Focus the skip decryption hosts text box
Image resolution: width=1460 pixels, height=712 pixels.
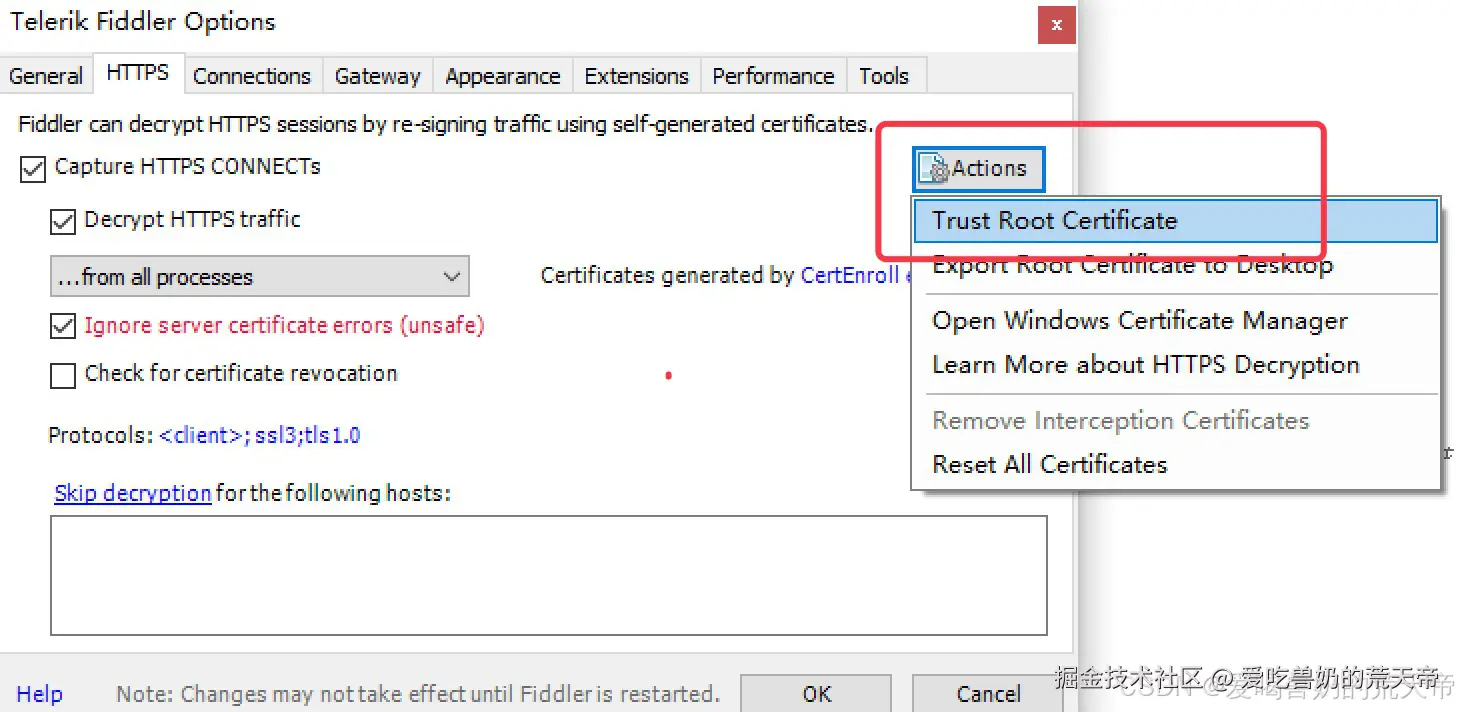549,575
